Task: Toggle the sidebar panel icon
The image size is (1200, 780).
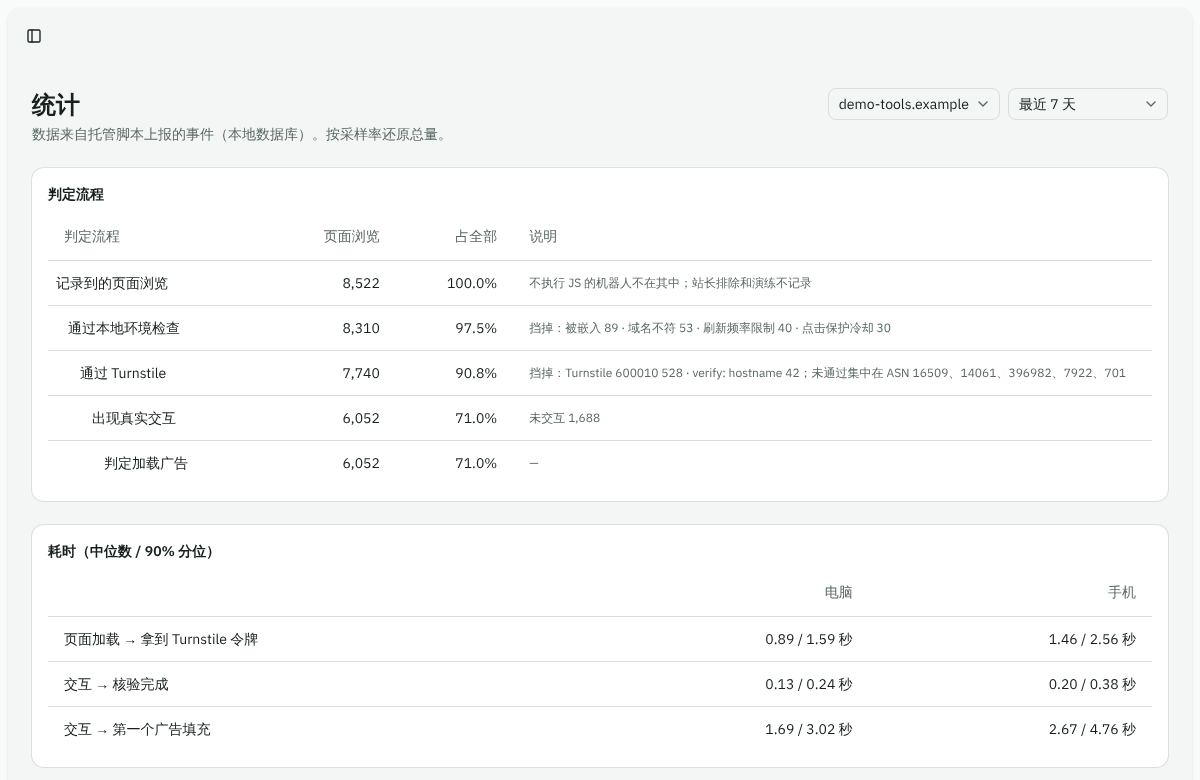Action: 34,36
